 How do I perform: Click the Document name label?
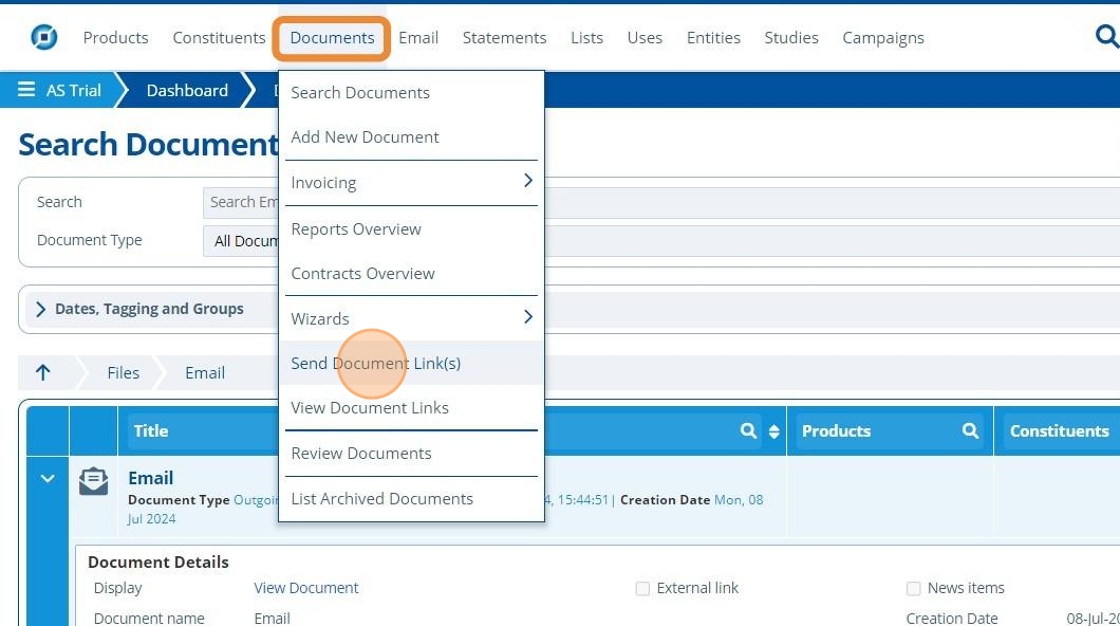tap(149, 617)
